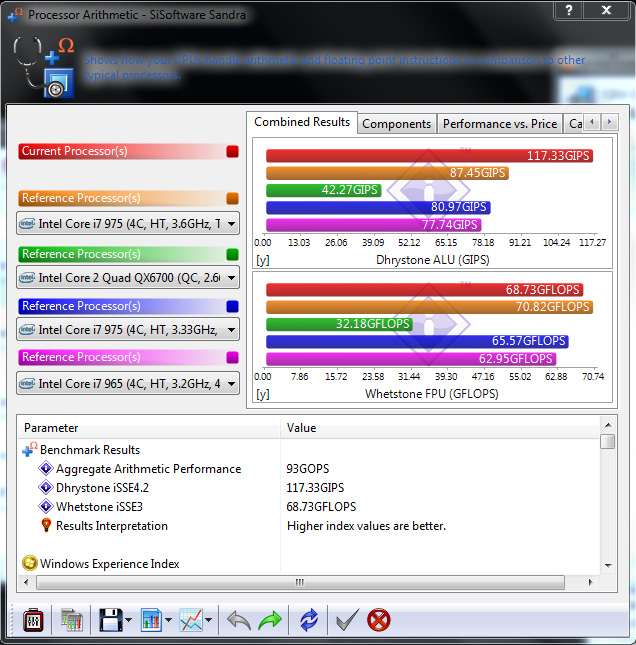Click the results list scroll down arrow
This screenshot has width=636, height=645.
coord(608,566)
